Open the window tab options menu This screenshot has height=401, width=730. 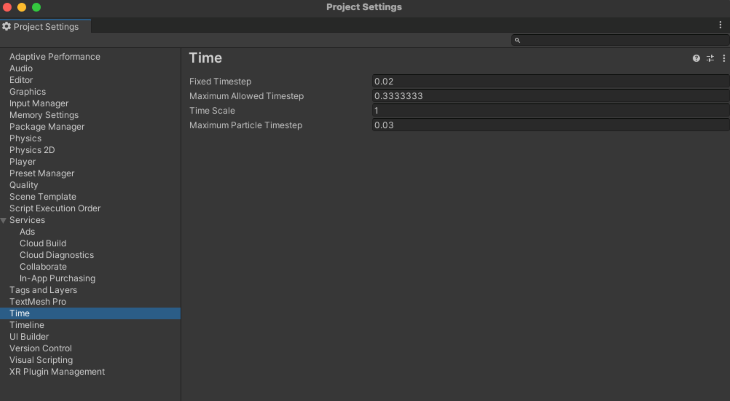coord(720,25)
